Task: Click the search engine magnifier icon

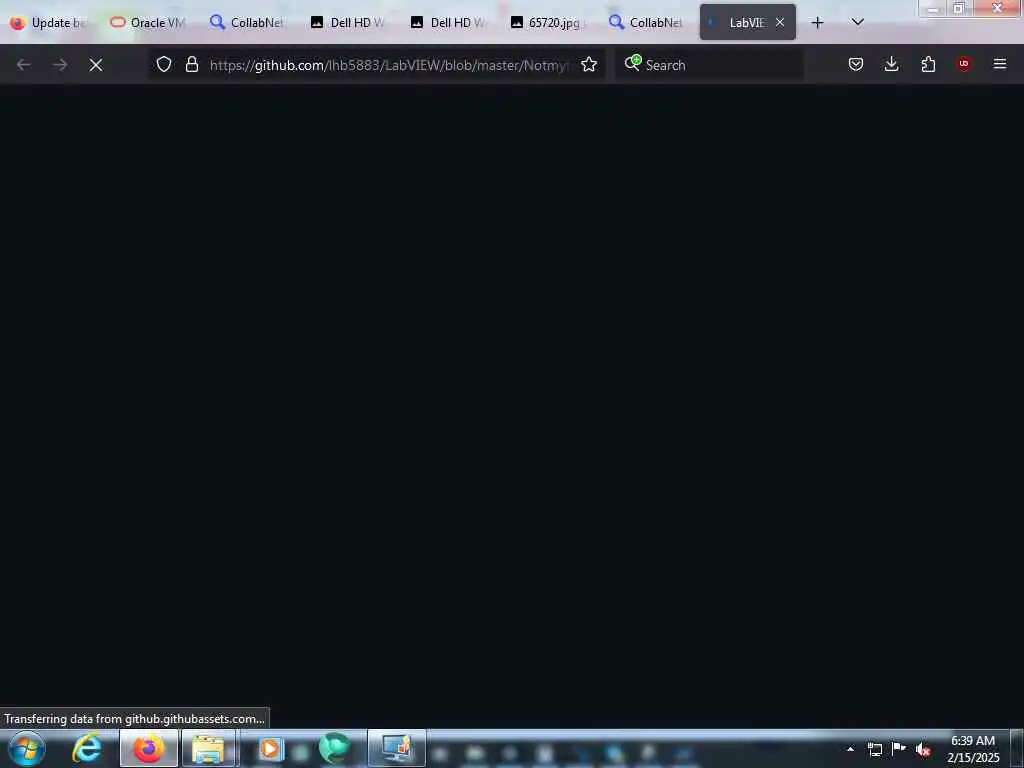Action: pyautogui.click(x=632, y=63)
